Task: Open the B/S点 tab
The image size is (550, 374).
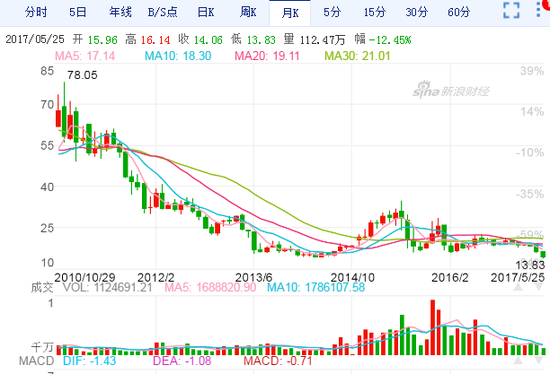Action: pos(162,12)
